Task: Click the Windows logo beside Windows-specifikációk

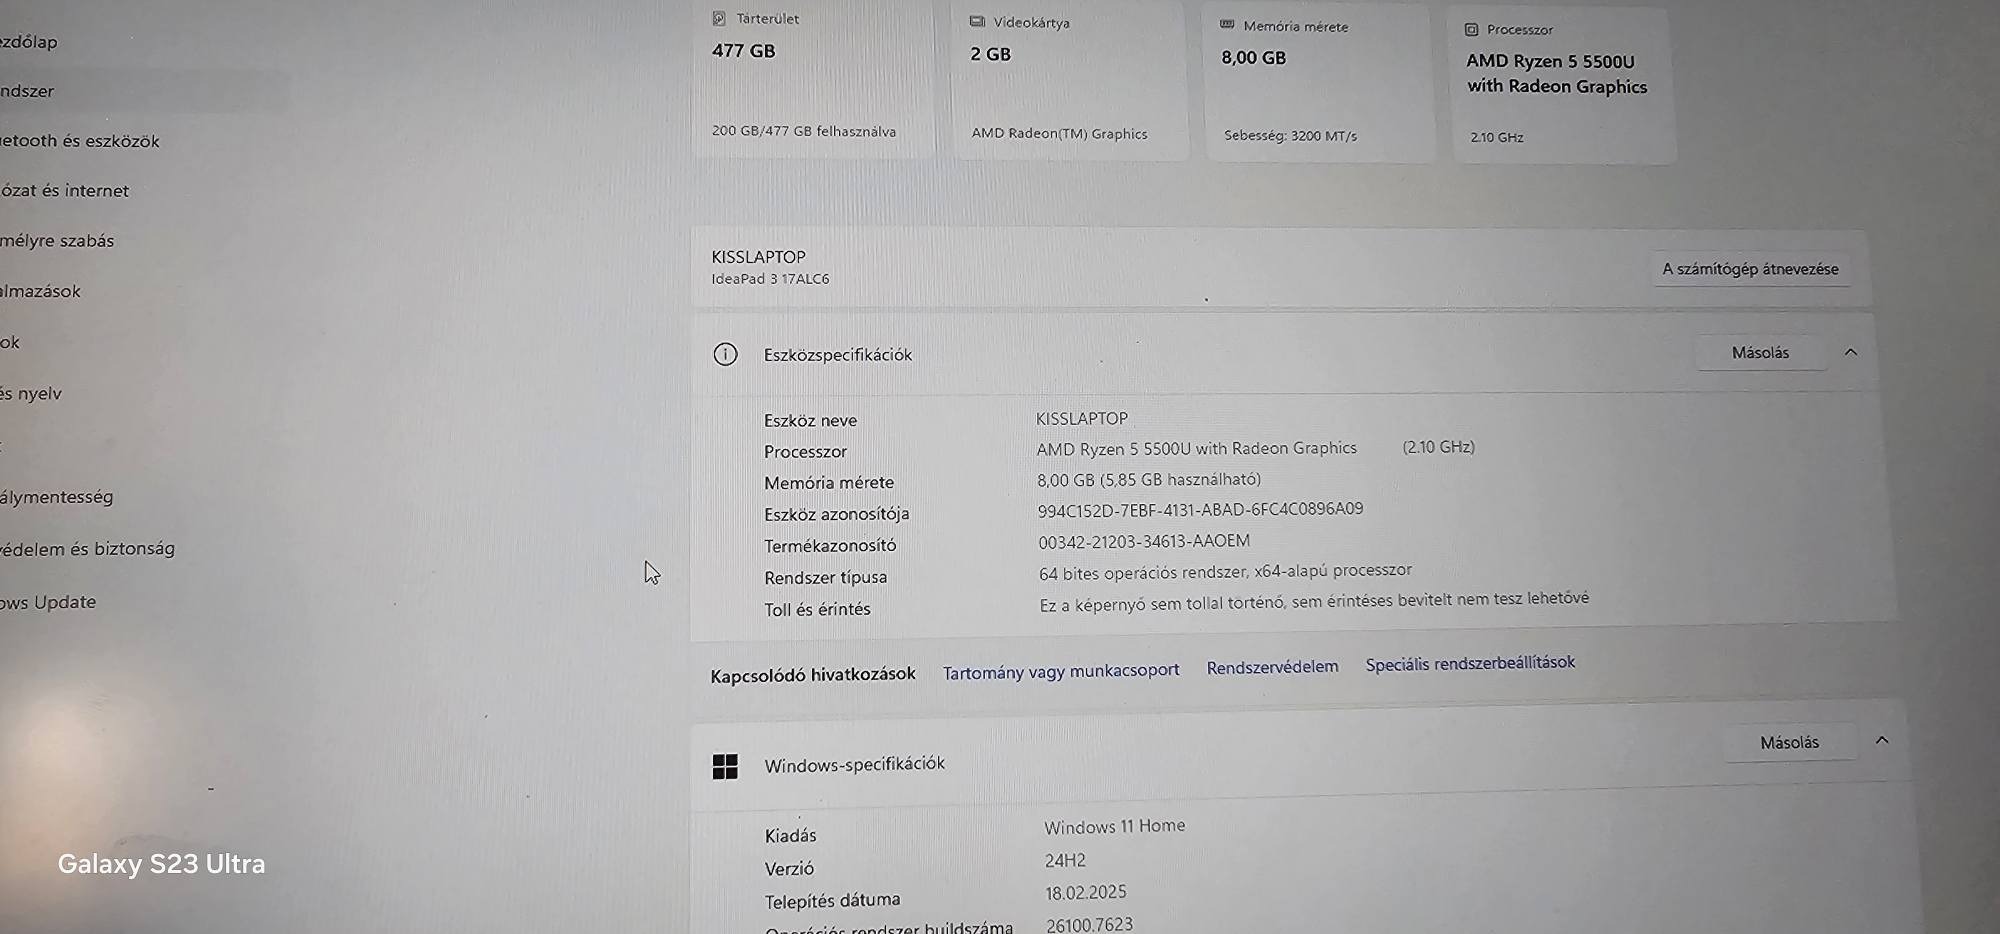Action: [725, 766]
